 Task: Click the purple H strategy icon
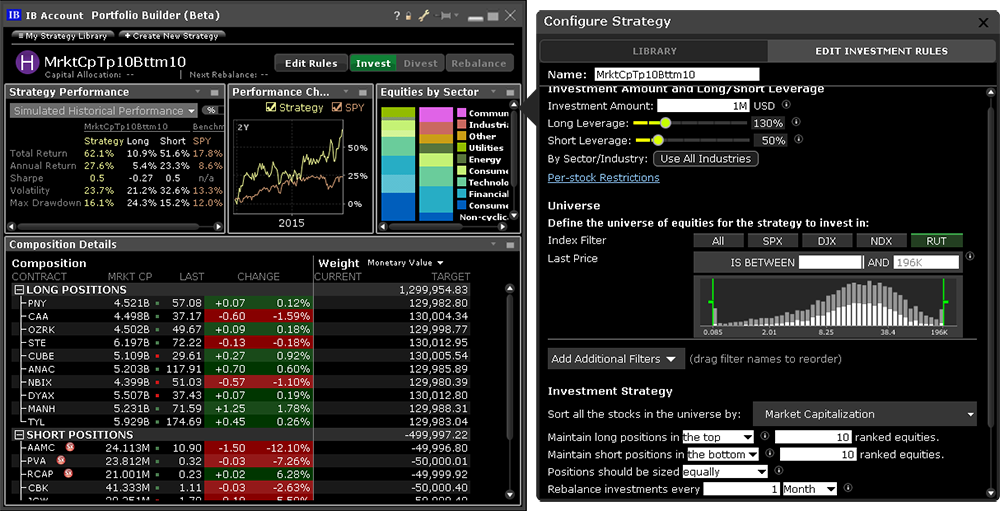click(x=27, y=63)
